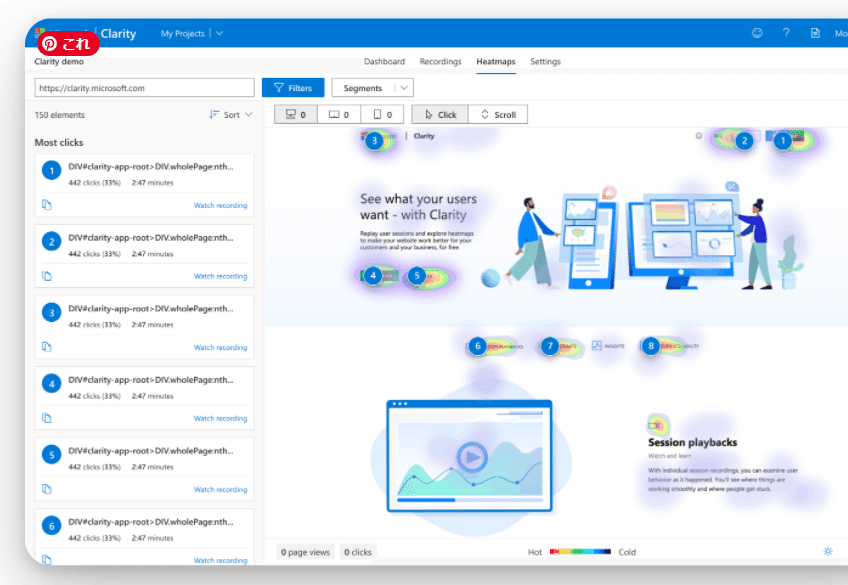Watch recording for element 1
This screenshot has width=848, height=585.
(220, 205)
